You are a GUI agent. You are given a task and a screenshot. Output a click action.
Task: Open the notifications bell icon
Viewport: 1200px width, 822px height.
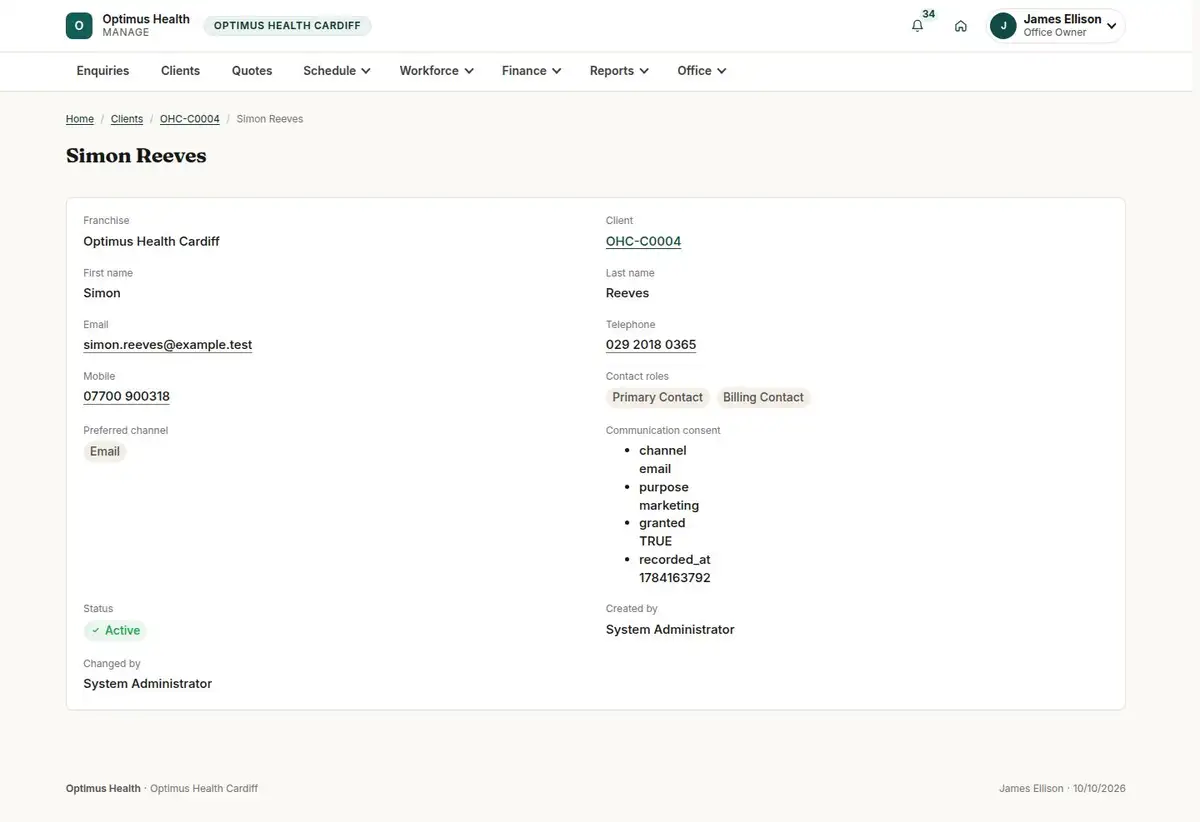click(917, 26)
